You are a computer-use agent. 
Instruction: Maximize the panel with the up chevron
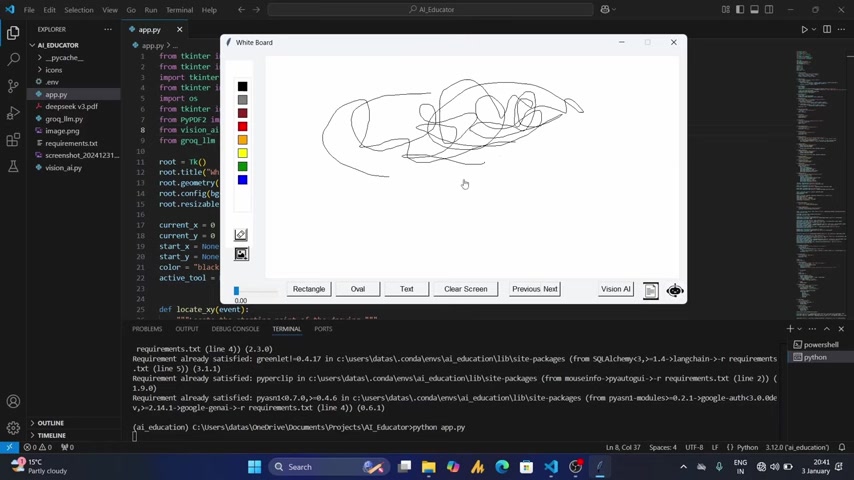pyautogui.click(x=827, y=329)
